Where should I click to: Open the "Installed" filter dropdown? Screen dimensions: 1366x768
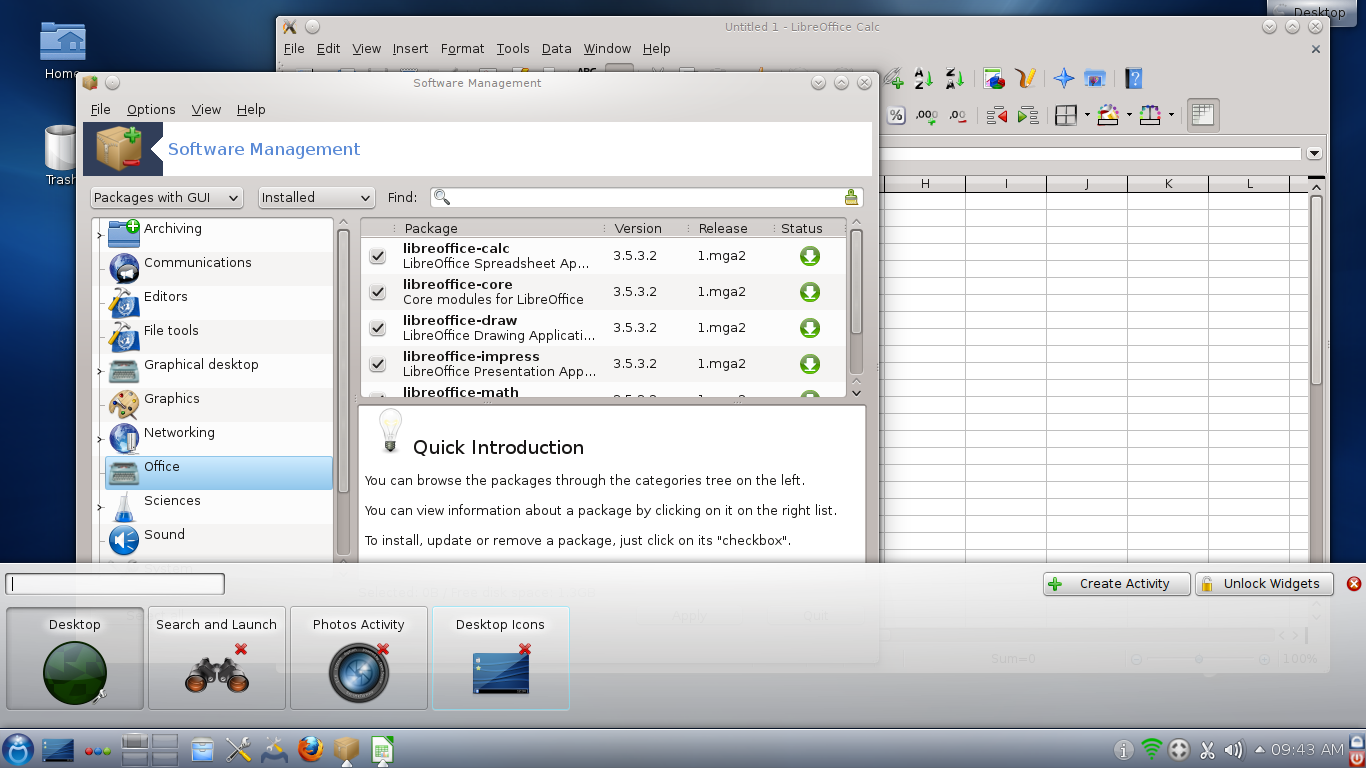[x=316, y=198]
